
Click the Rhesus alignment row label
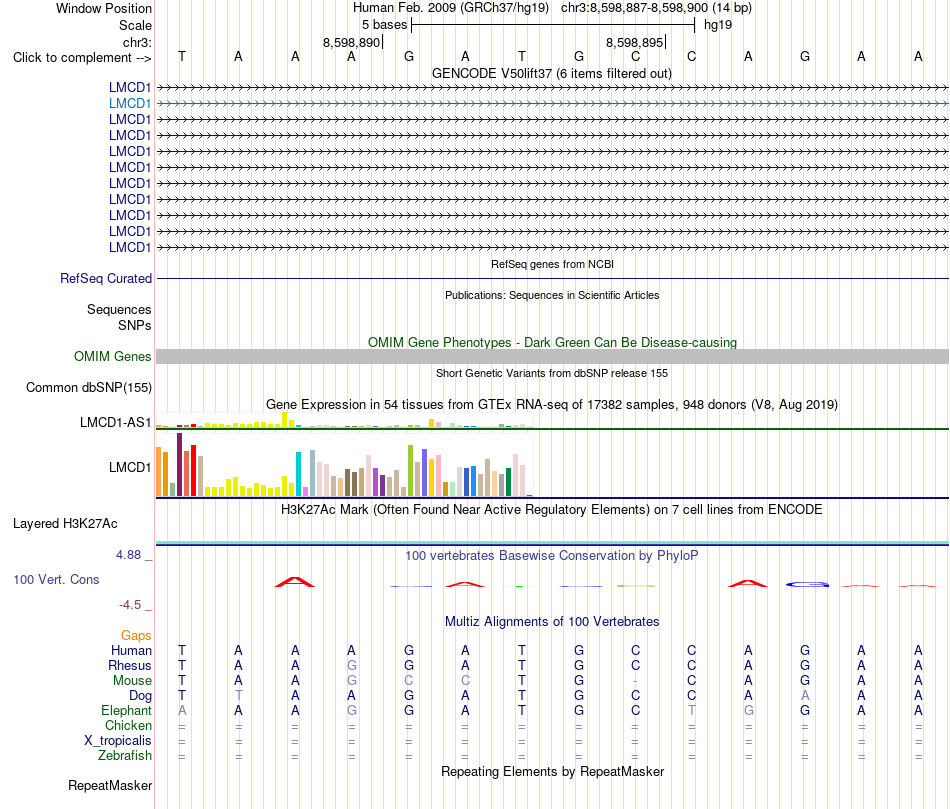pyautogui.click(x=130, y=665)
